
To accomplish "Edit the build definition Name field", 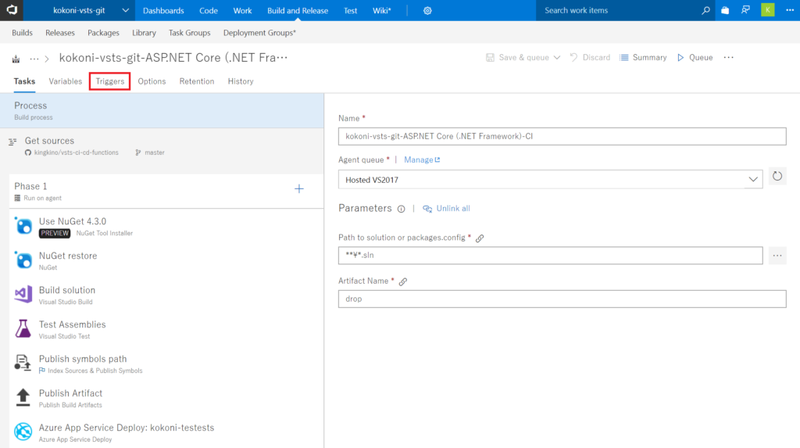I will click(x=562, y=136).
